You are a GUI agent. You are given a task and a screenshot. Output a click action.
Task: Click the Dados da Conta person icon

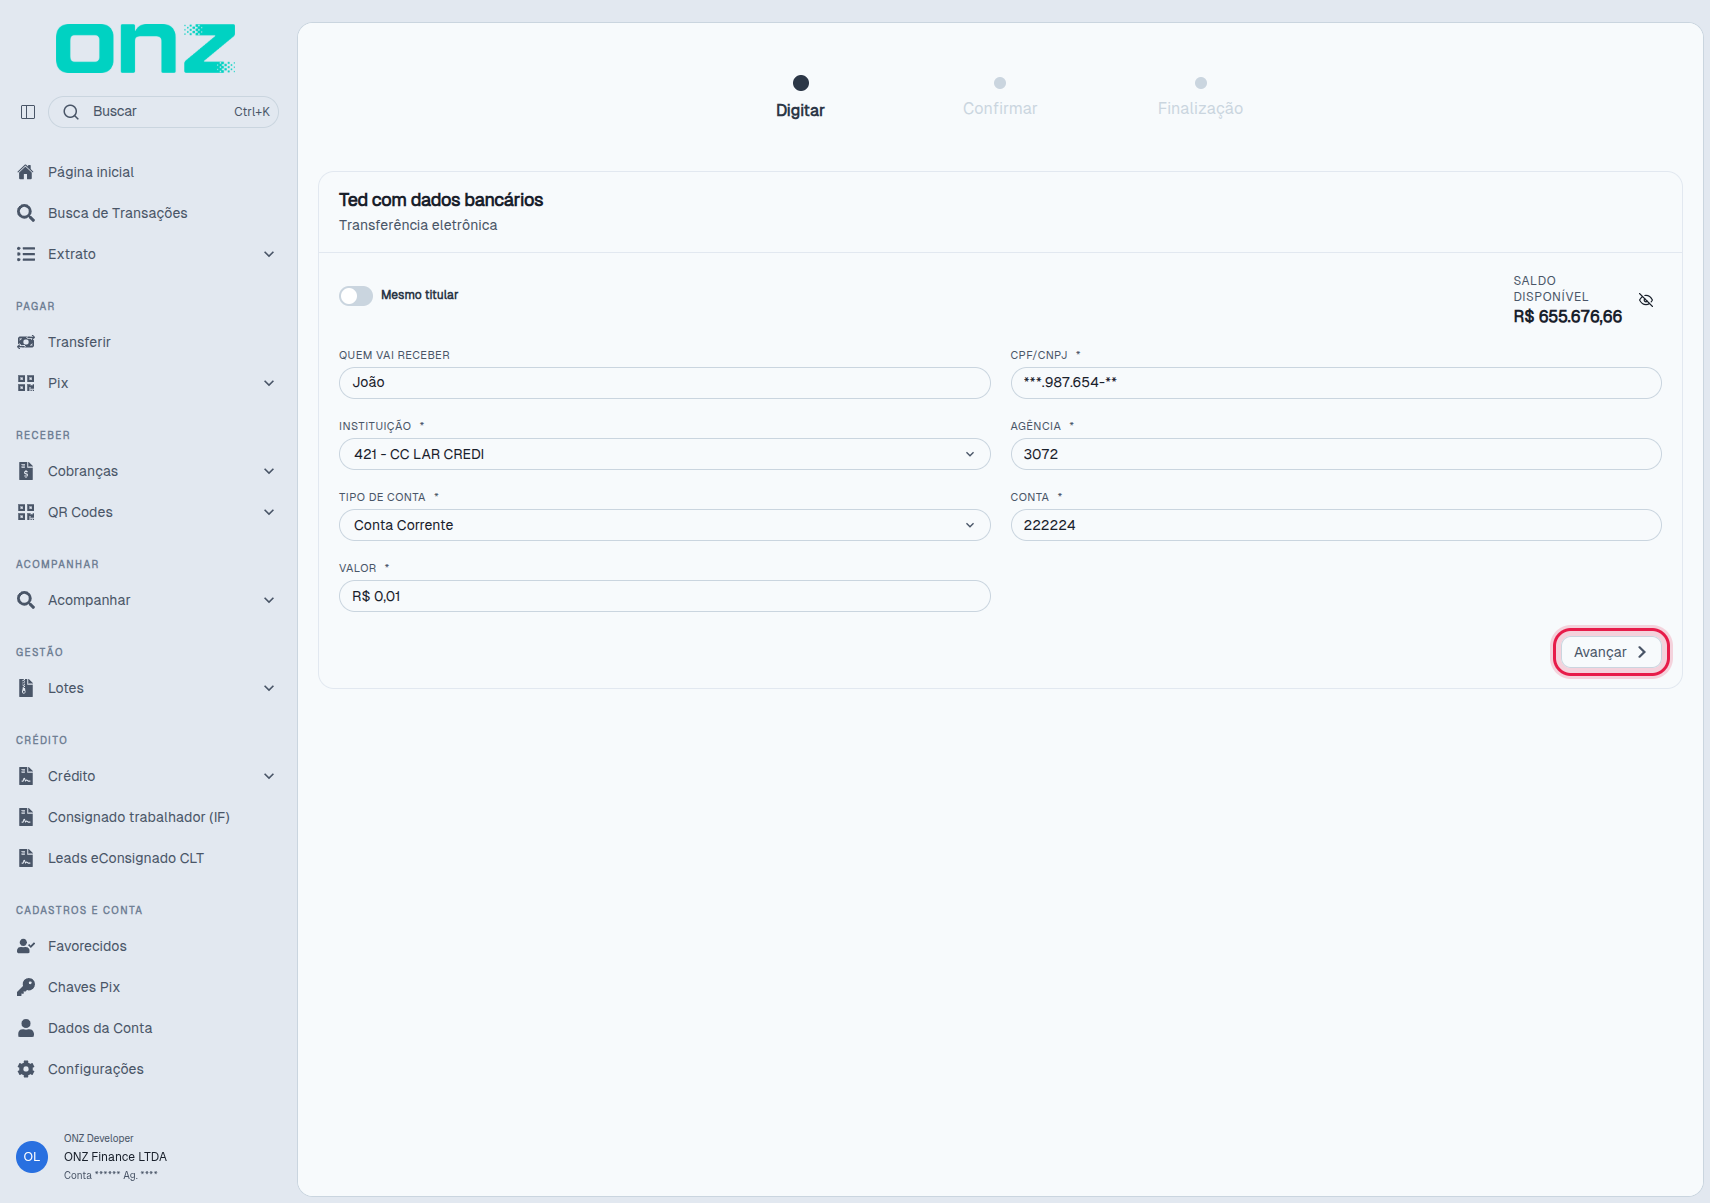(x=26, y=1028)
